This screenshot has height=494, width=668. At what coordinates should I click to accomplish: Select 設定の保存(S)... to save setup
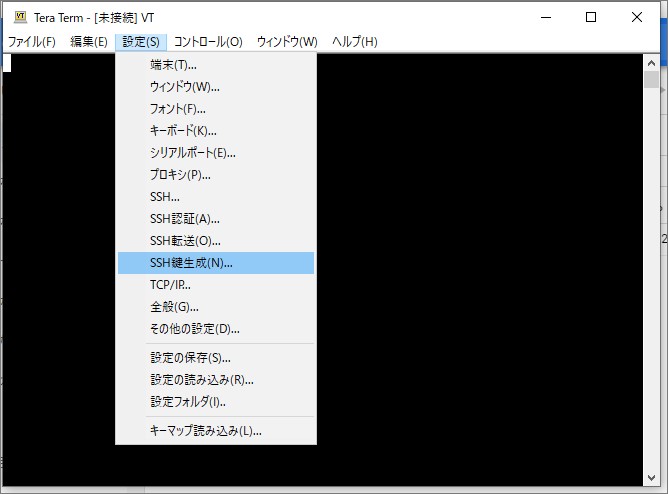(x=216, y=358)
